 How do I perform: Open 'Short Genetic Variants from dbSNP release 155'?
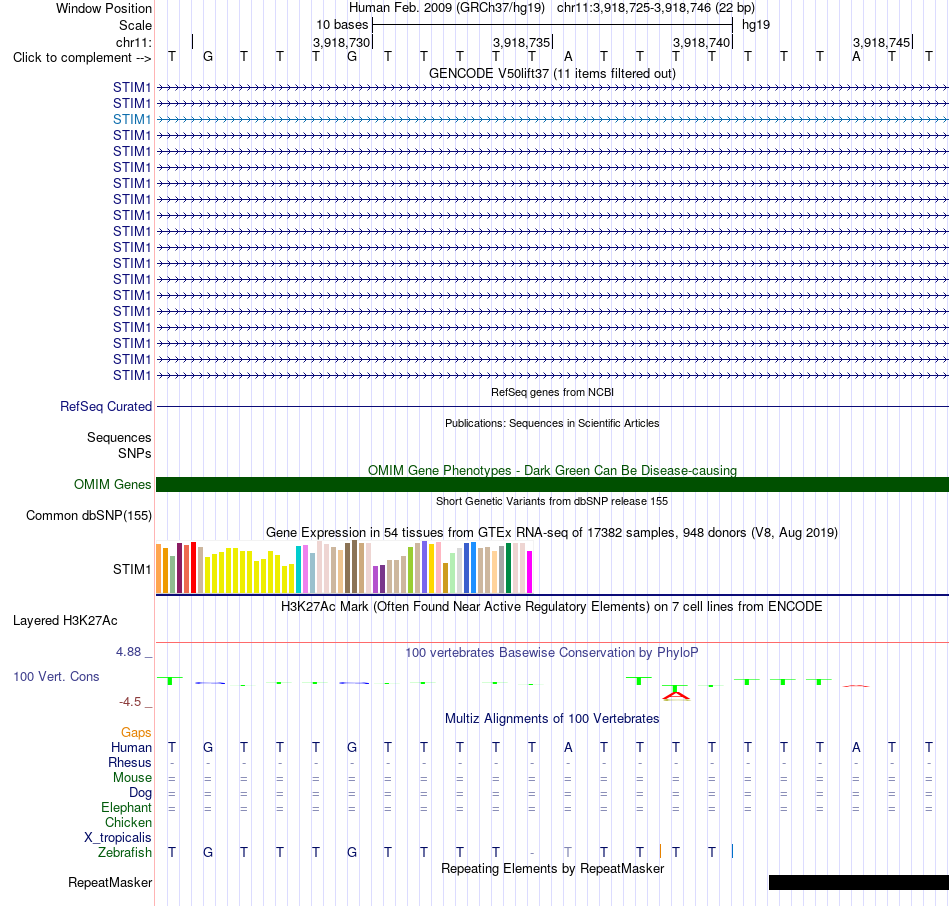tap(552, 501)
